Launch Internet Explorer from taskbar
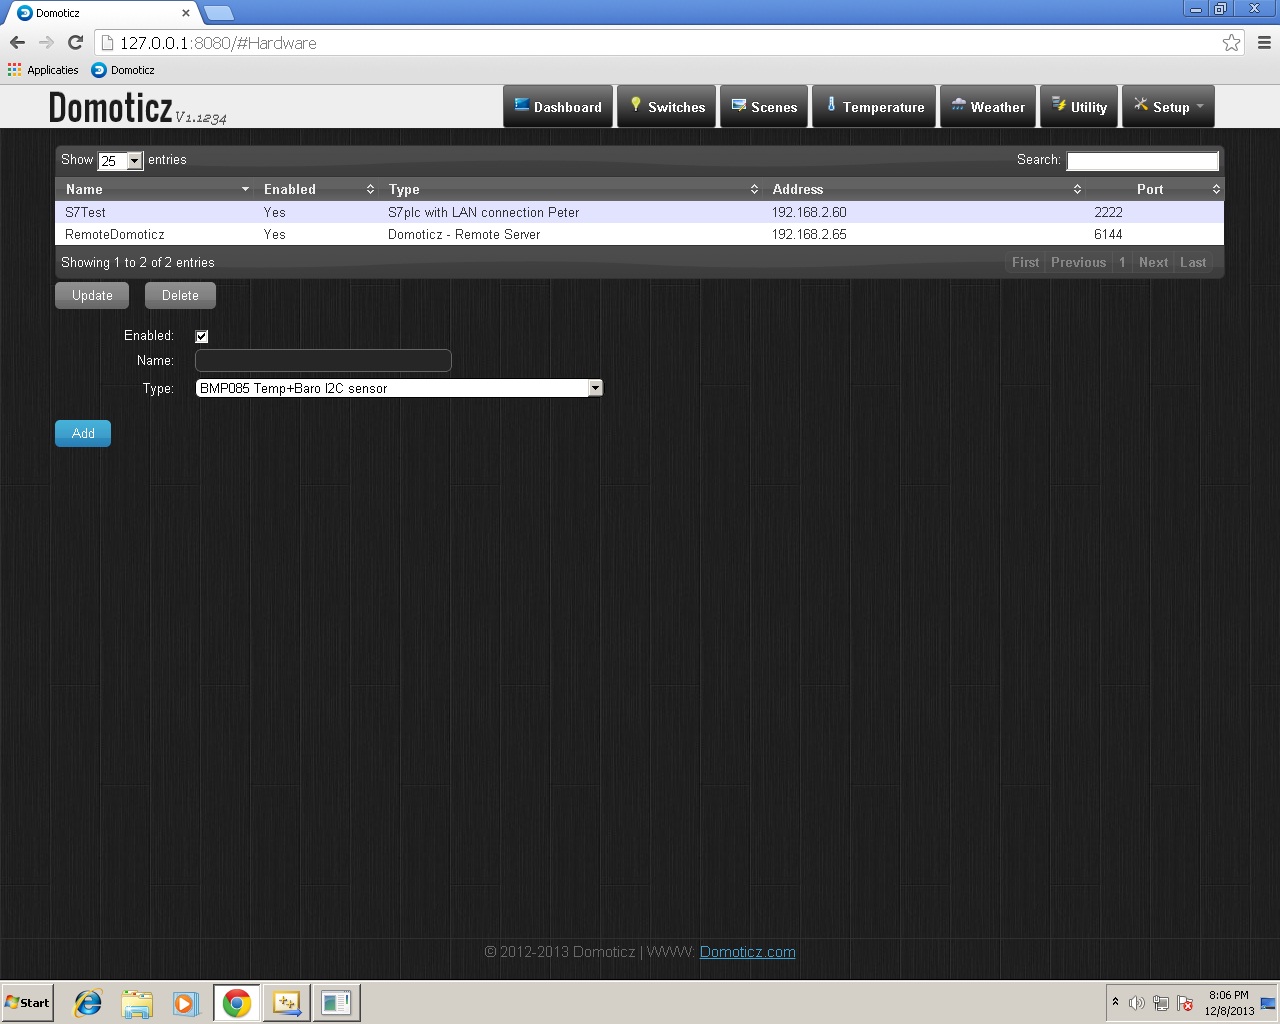 88,1003
